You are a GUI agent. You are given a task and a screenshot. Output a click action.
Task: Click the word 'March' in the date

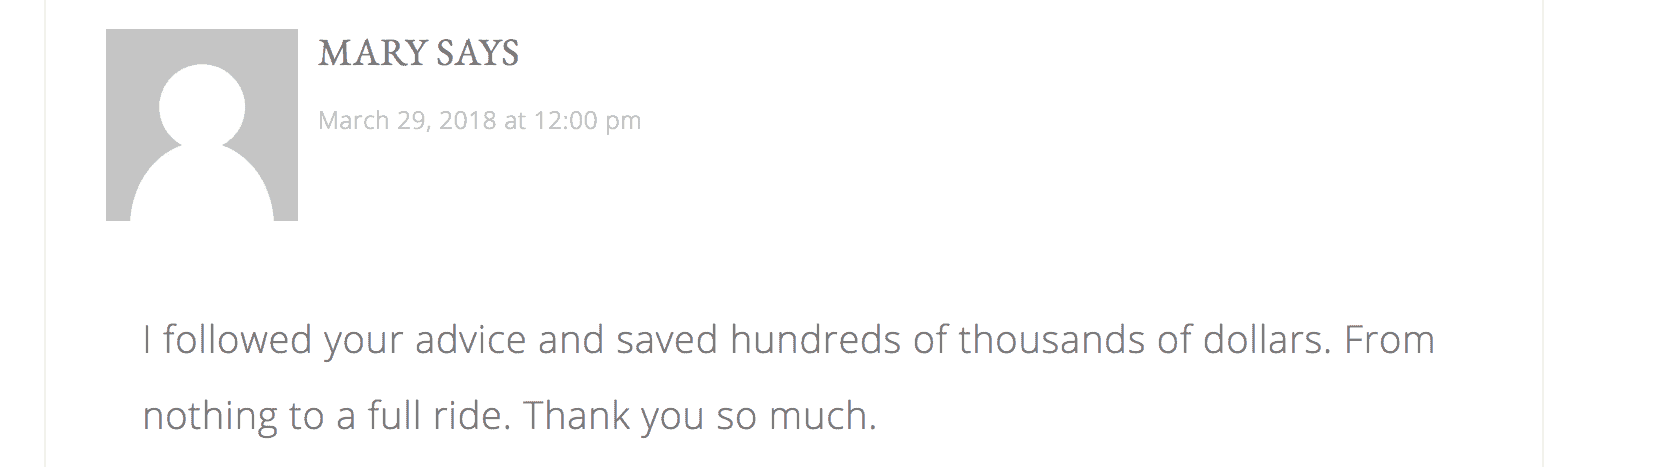point(353,121)
